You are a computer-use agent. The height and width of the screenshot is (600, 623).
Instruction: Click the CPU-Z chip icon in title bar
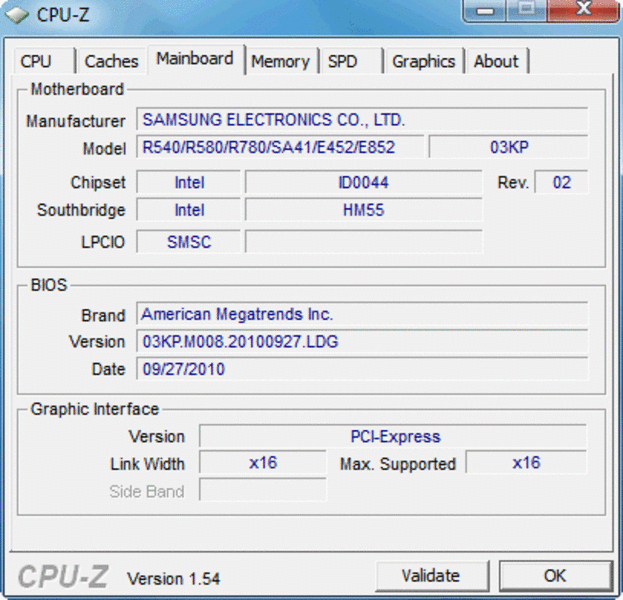17,15
